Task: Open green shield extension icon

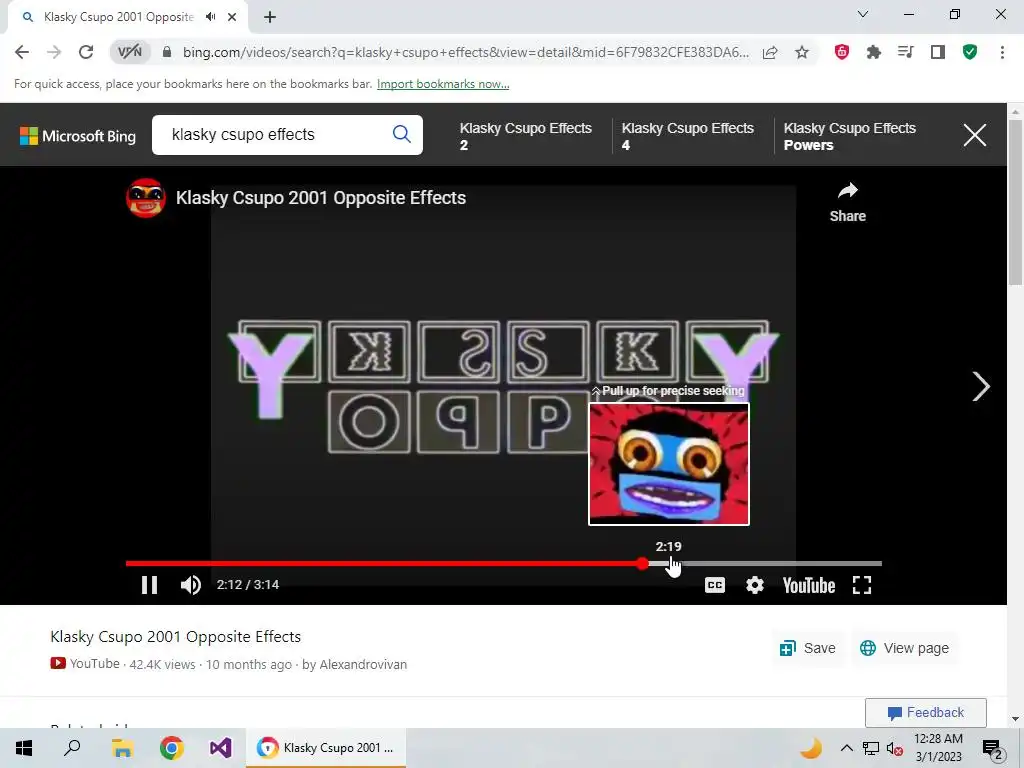Action: (970, 52)
